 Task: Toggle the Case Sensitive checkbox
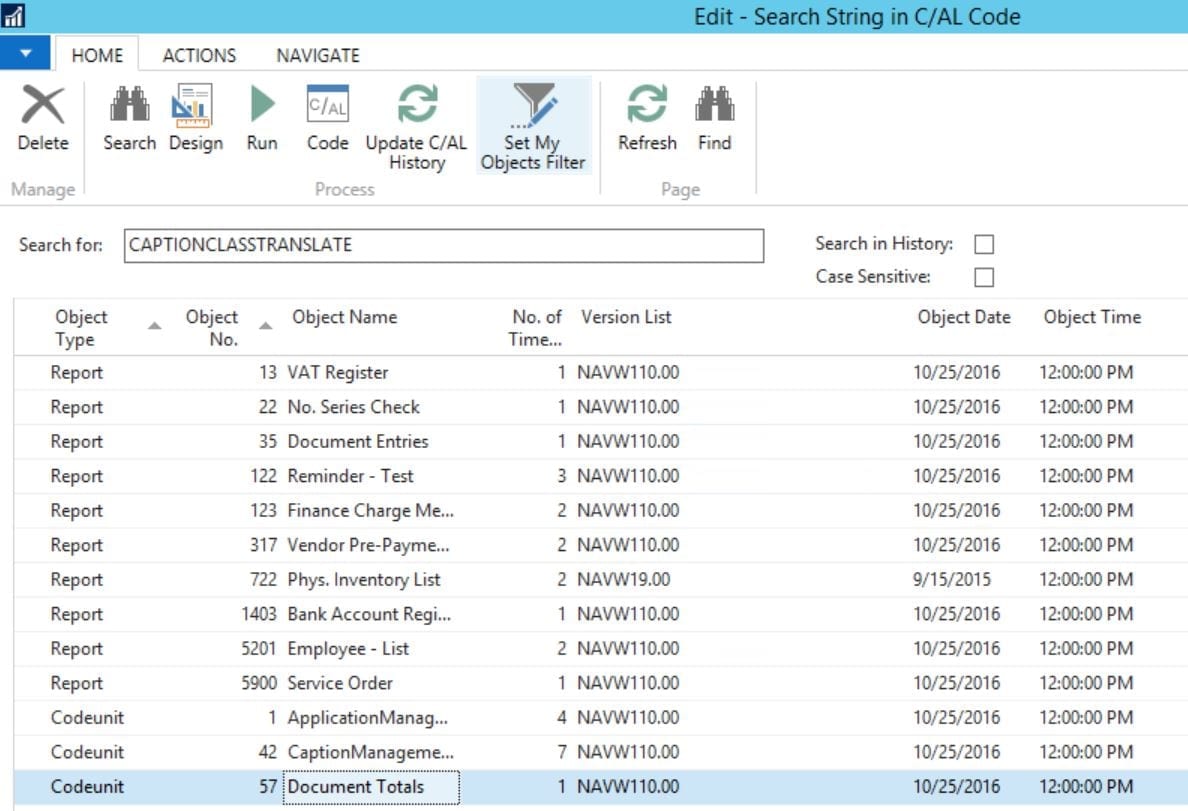pyautogui.click(x=984, y=277)
